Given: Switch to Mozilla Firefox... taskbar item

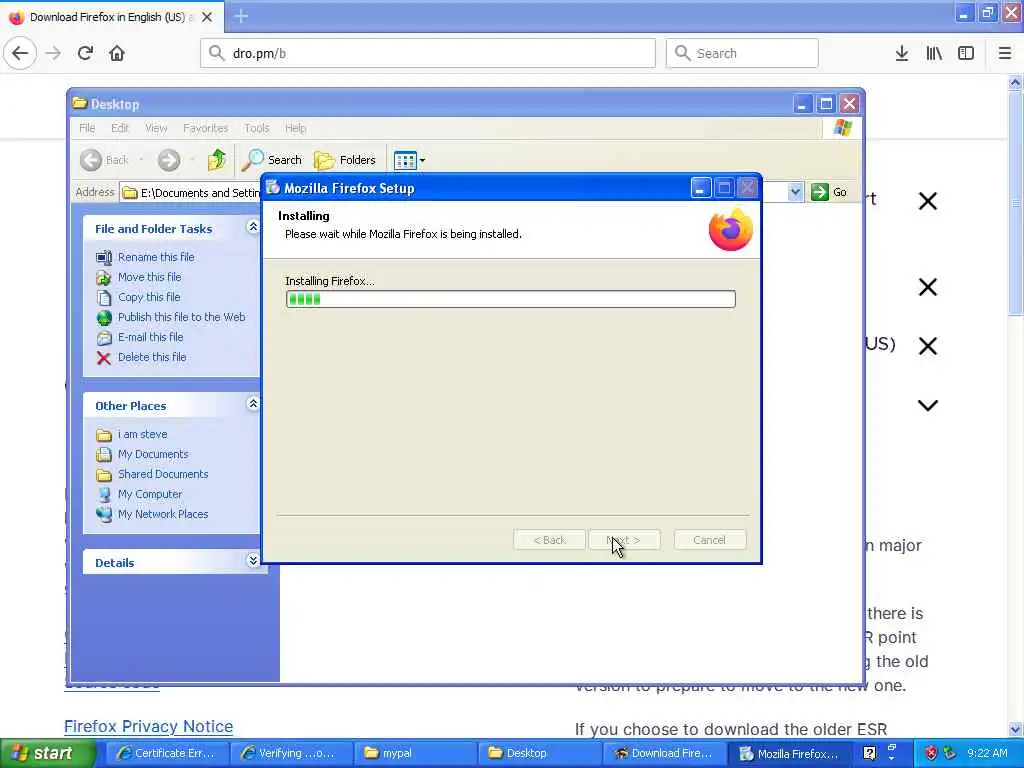Looking at the screenshot, I should pos(790,754).
